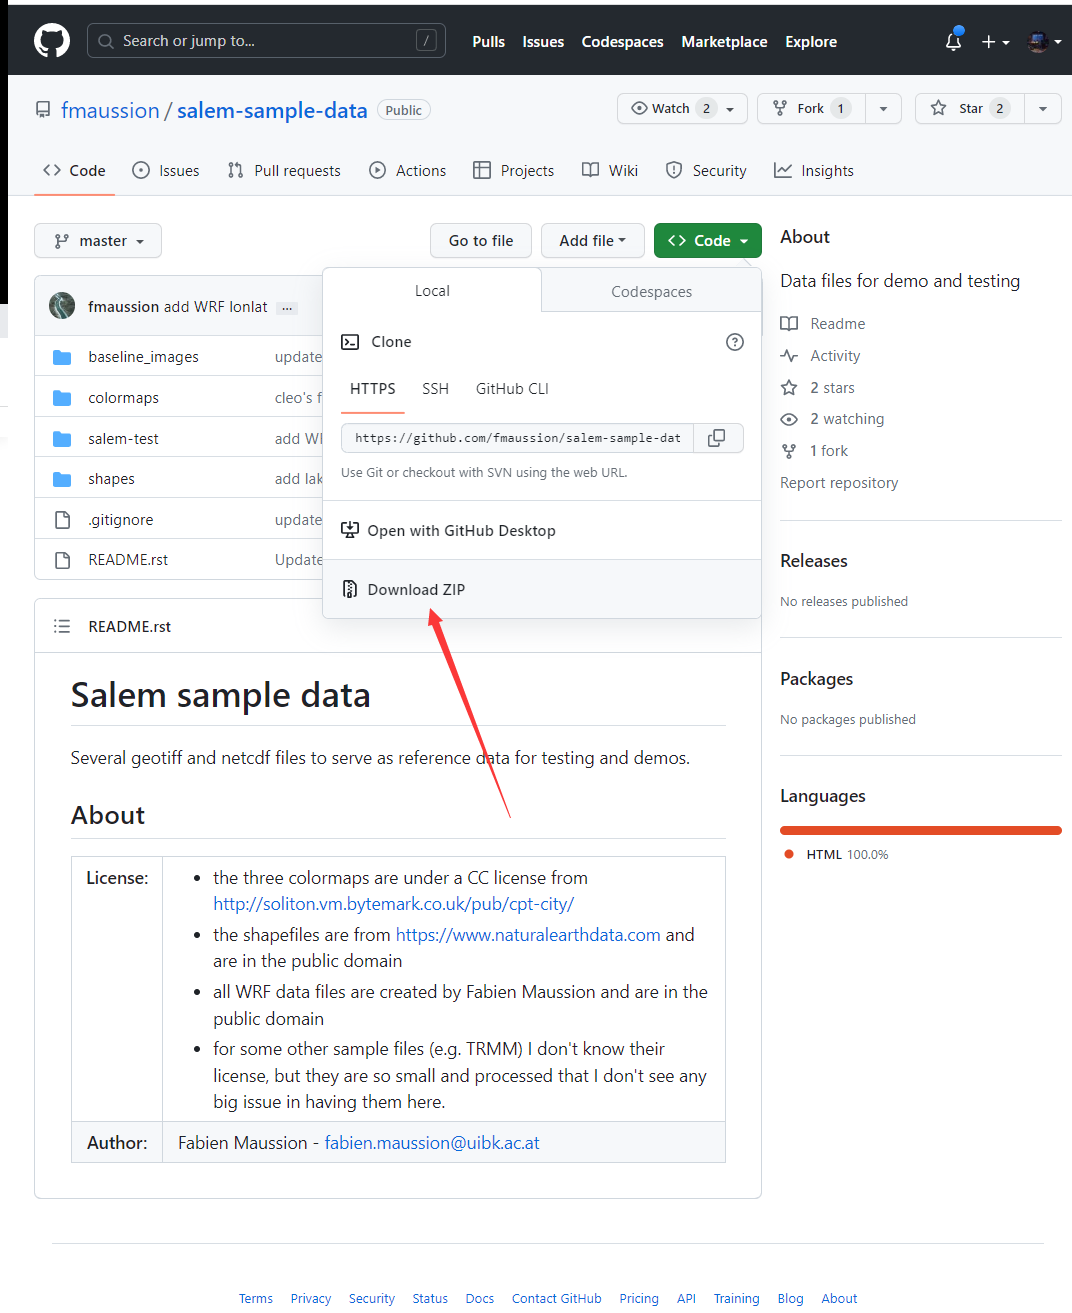Click the fabien.maussion email link
Image resolution: width=1072 pixels, height=1313 pixels.
click(432, 1143)
